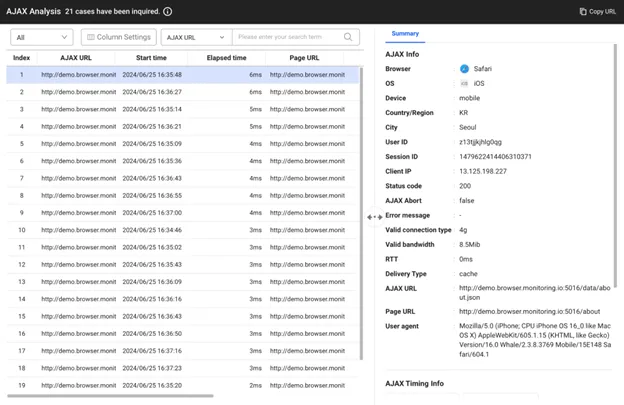Image resolution: width=624 pixels, height=405 pixels.
Task: Select row 9 started 16:37:00
Action: click(x=182, y=213)
